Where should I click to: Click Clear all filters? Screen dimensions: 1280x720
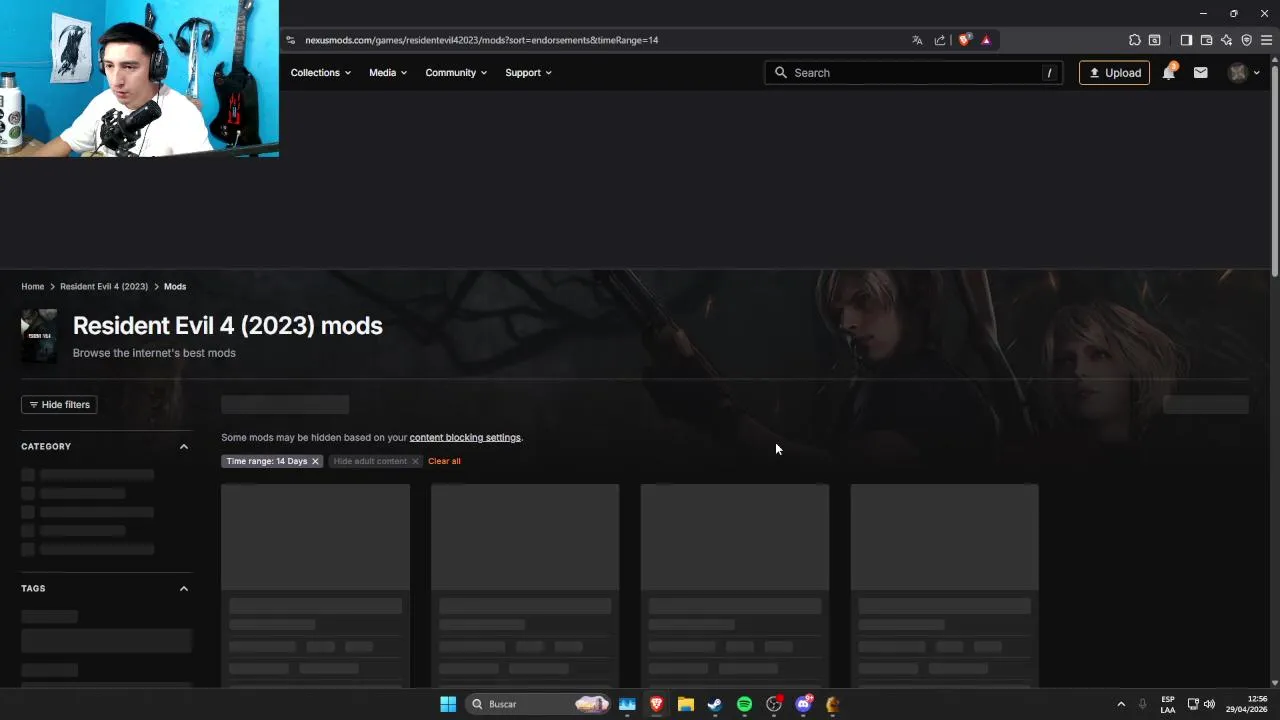(x=444, y=461)
